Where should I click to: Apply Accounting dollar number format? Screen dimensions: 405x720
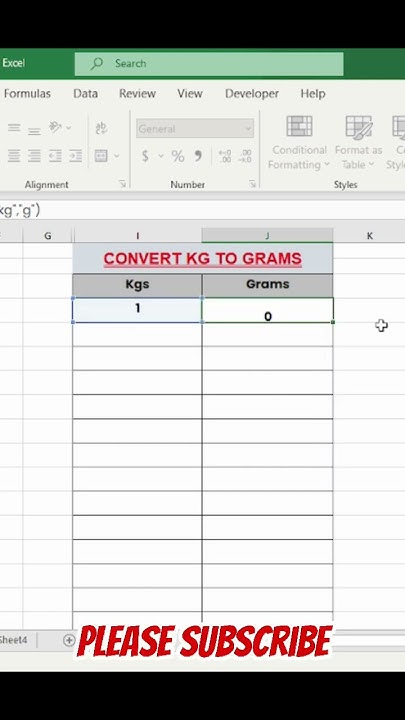145,156
